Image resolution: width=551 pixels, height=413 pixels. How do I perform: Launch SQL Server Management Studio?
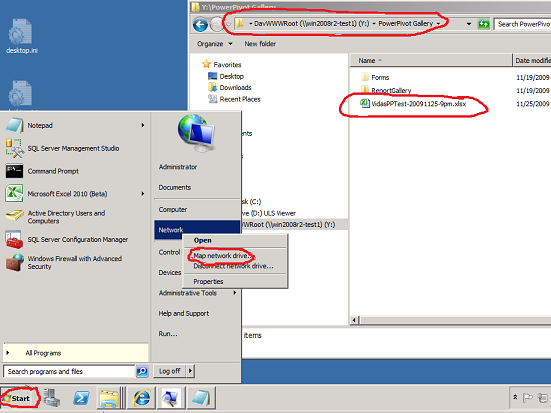pyautogui.click(x=73, y=148)
